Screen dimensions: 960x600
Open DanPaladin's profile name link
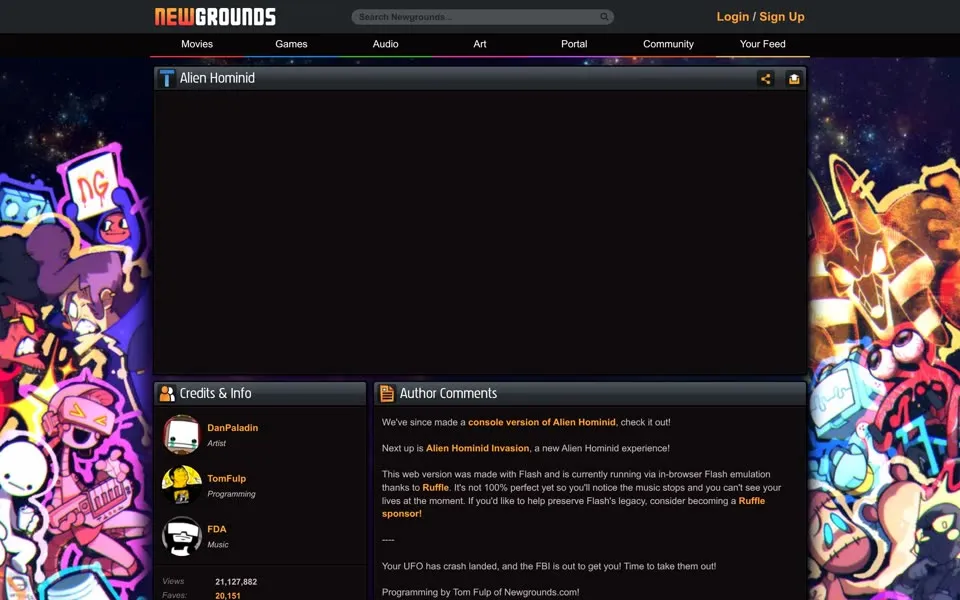[x=233, y=428]
